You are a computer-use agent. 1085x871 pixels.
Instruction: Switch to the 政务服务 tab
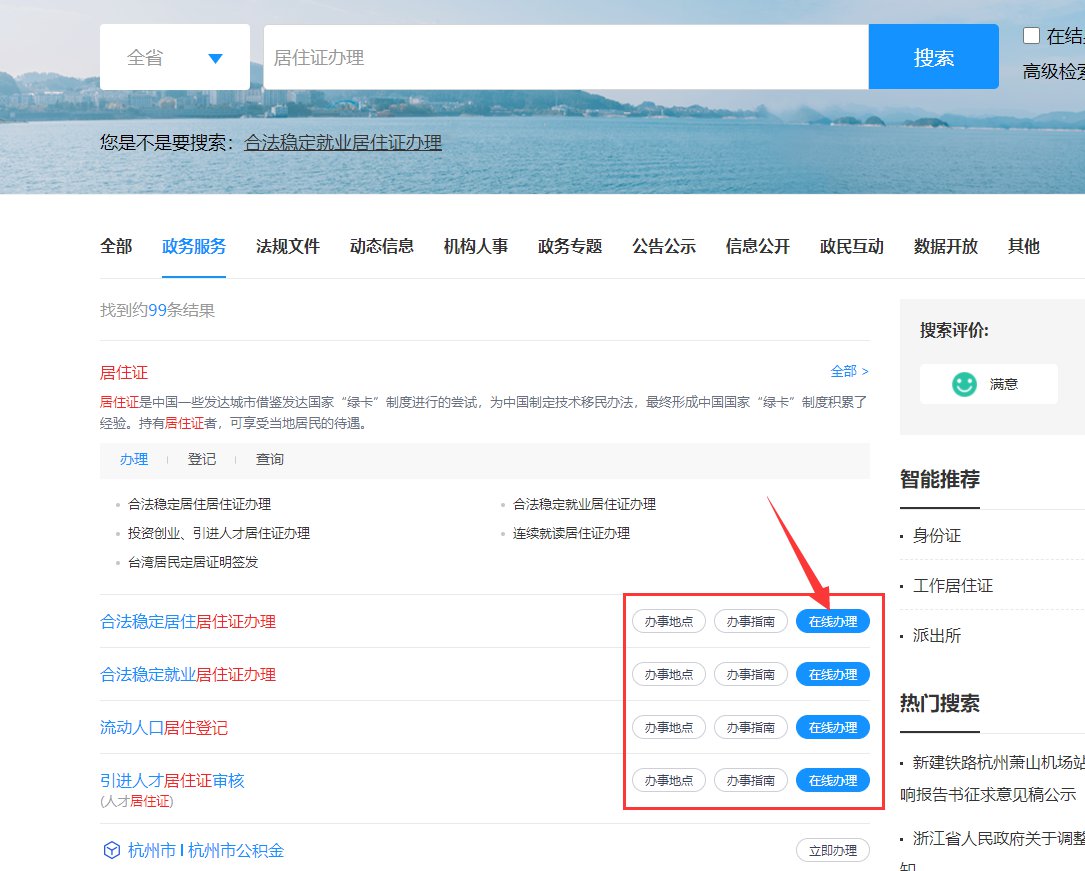pyautogui.click(x=194, y=246)
